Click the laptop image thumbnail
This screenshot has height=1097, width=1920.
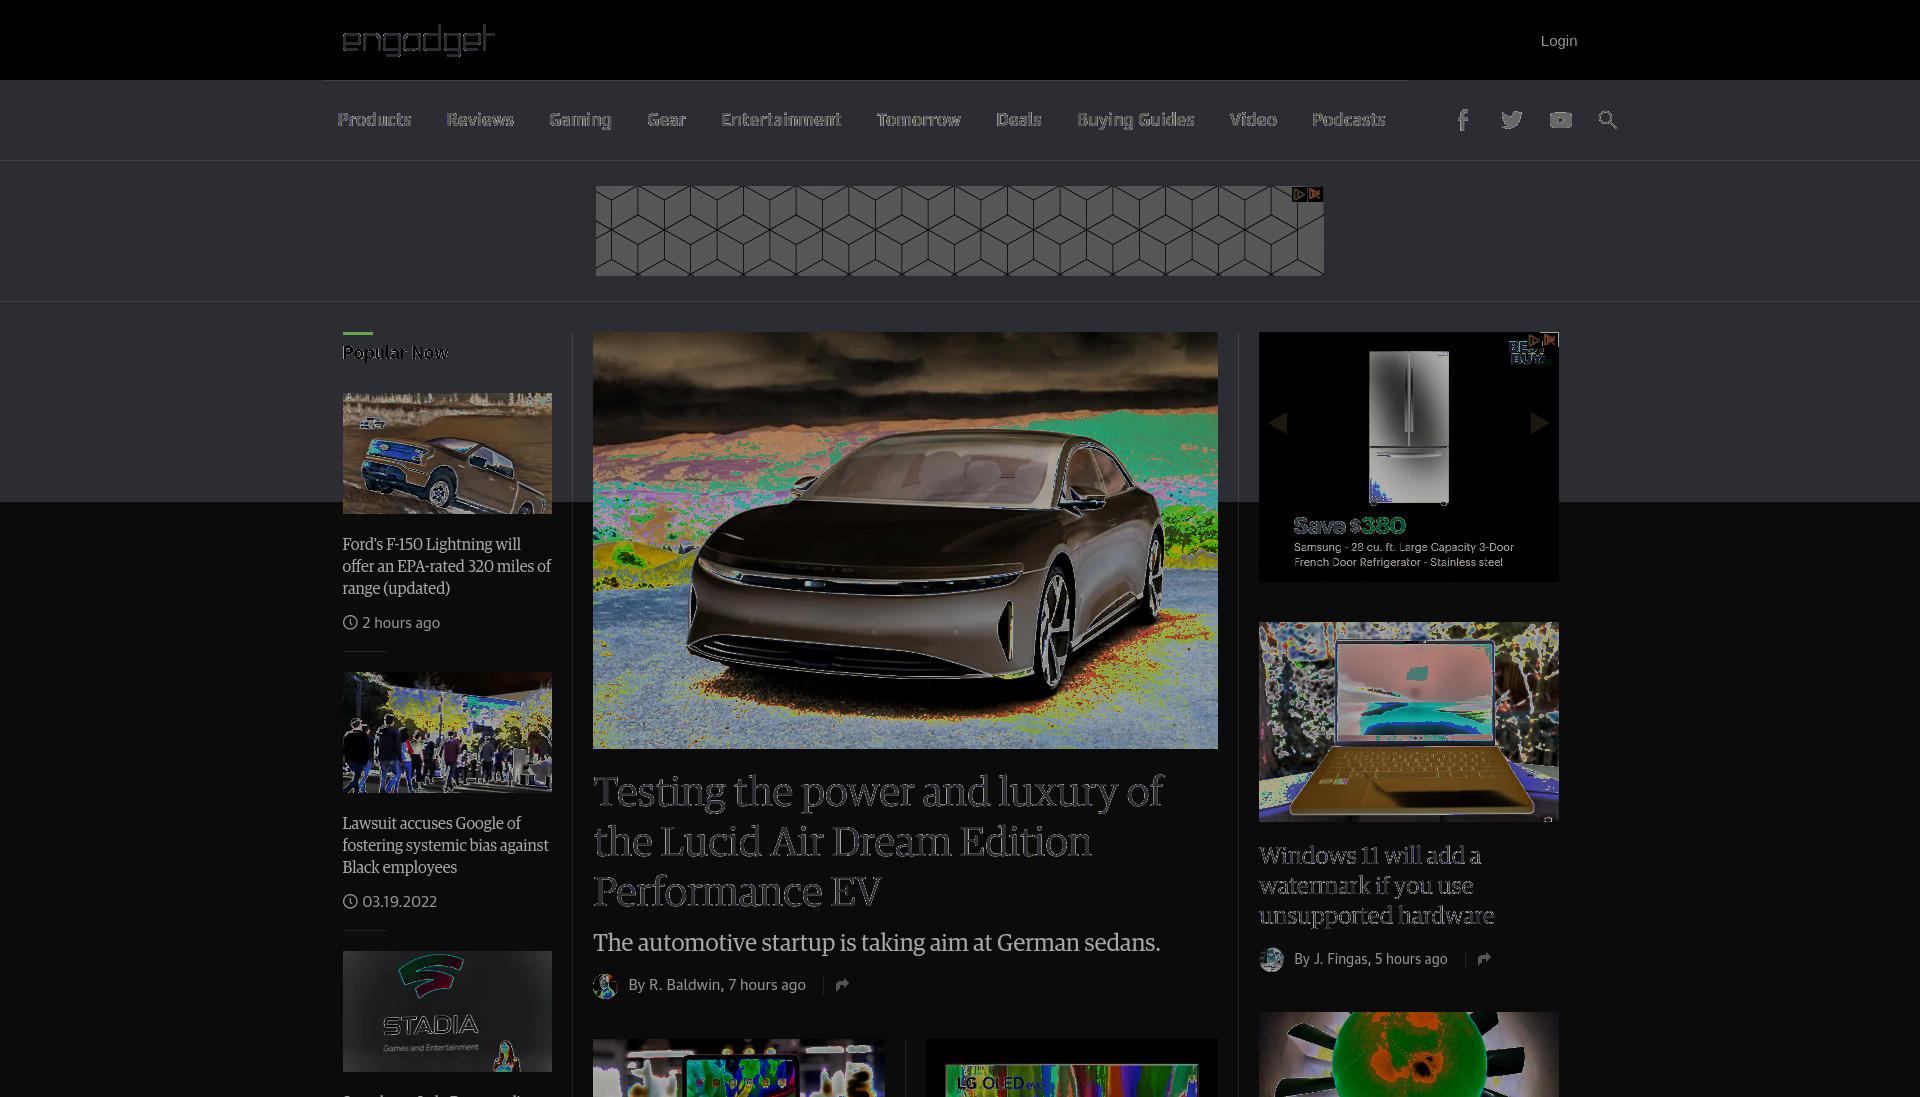[1408, 722]
